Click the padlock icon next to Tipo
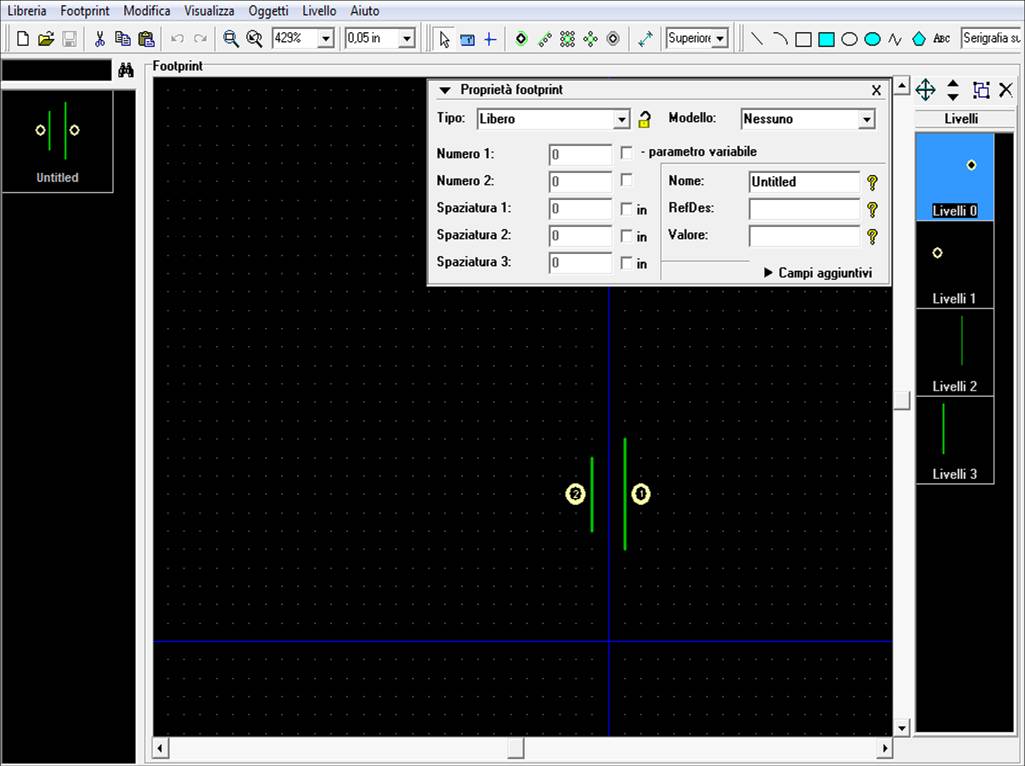The height and width of the screenshot is (766, 1025). point(646,119)
